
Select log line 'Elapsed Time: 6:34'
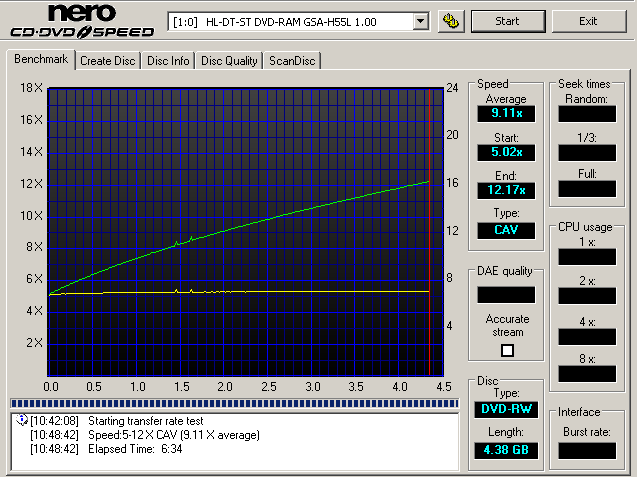click(x=135, y=449)
